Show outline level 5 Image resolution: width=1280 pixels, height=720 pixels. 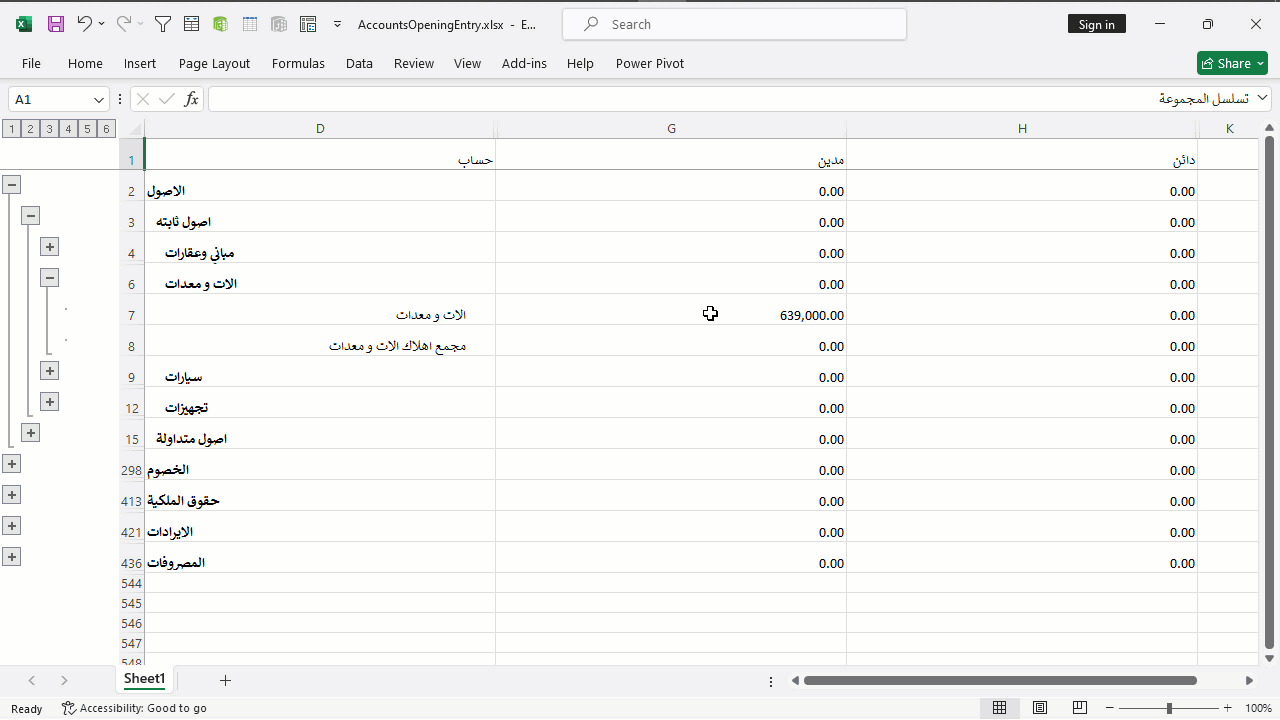coord(87,129)
